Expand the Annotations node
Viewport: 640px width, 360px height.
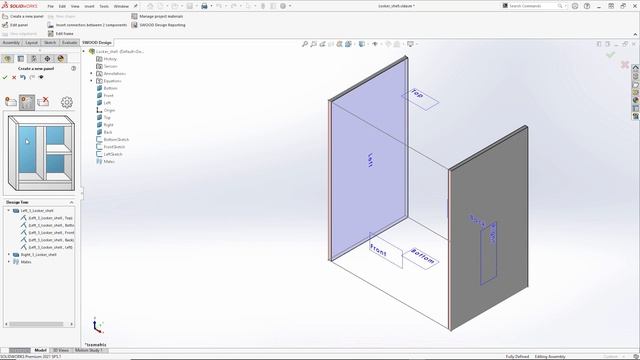click(x=91, y=73)
